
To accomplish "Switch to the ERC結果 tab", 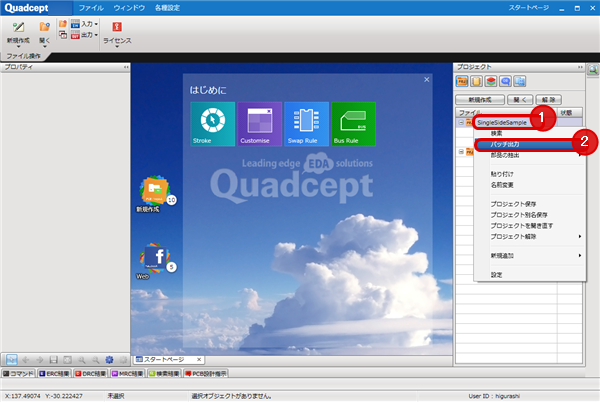I will [54, 374].
